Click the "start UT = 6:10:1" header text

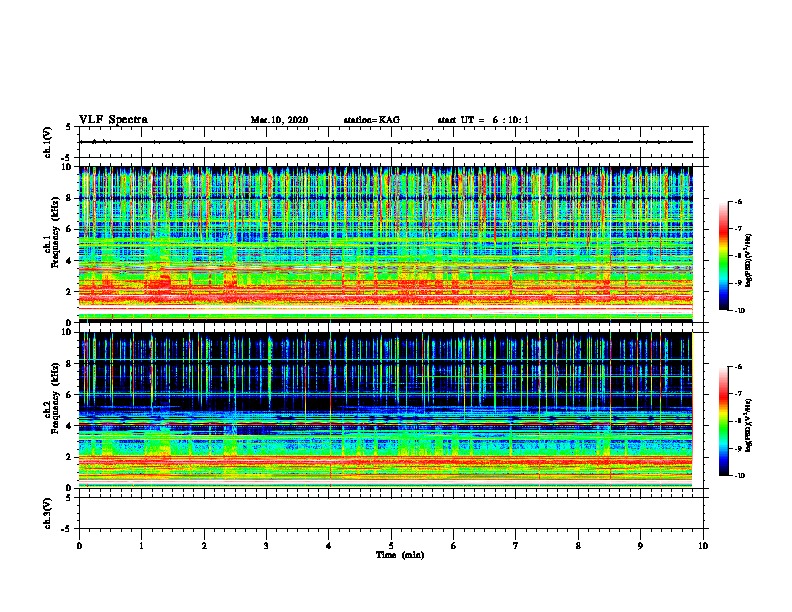483,120
